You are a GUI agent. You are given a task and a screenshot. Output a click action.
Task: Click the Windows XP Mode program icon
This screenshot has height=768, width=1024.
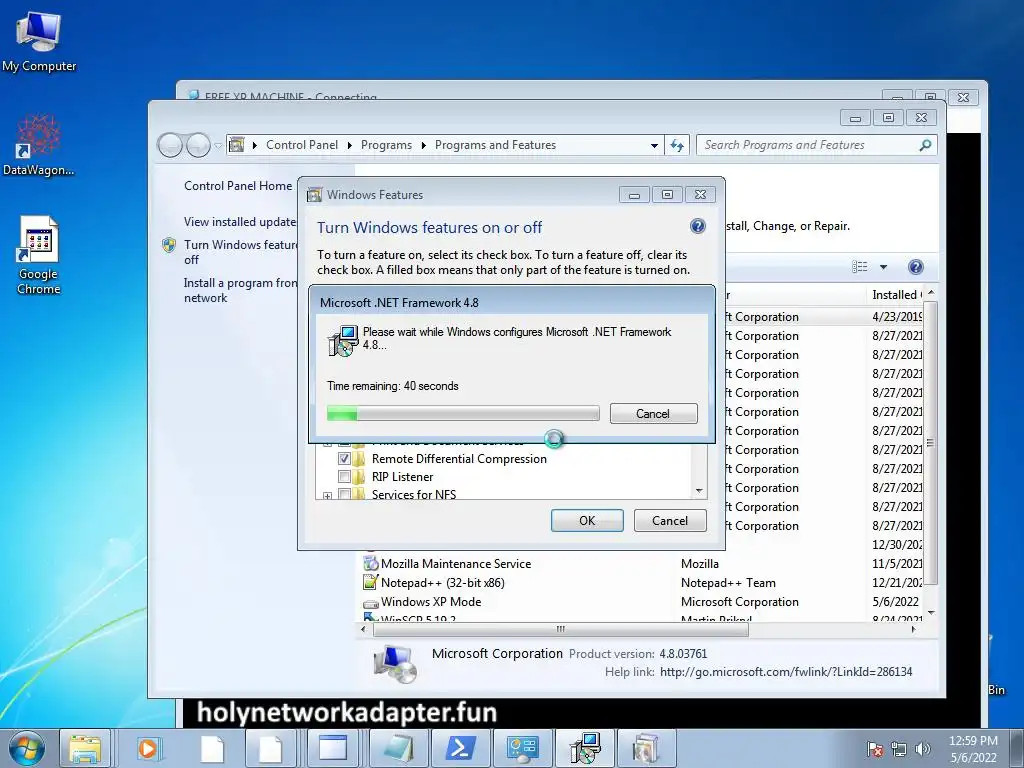[370, 603]
